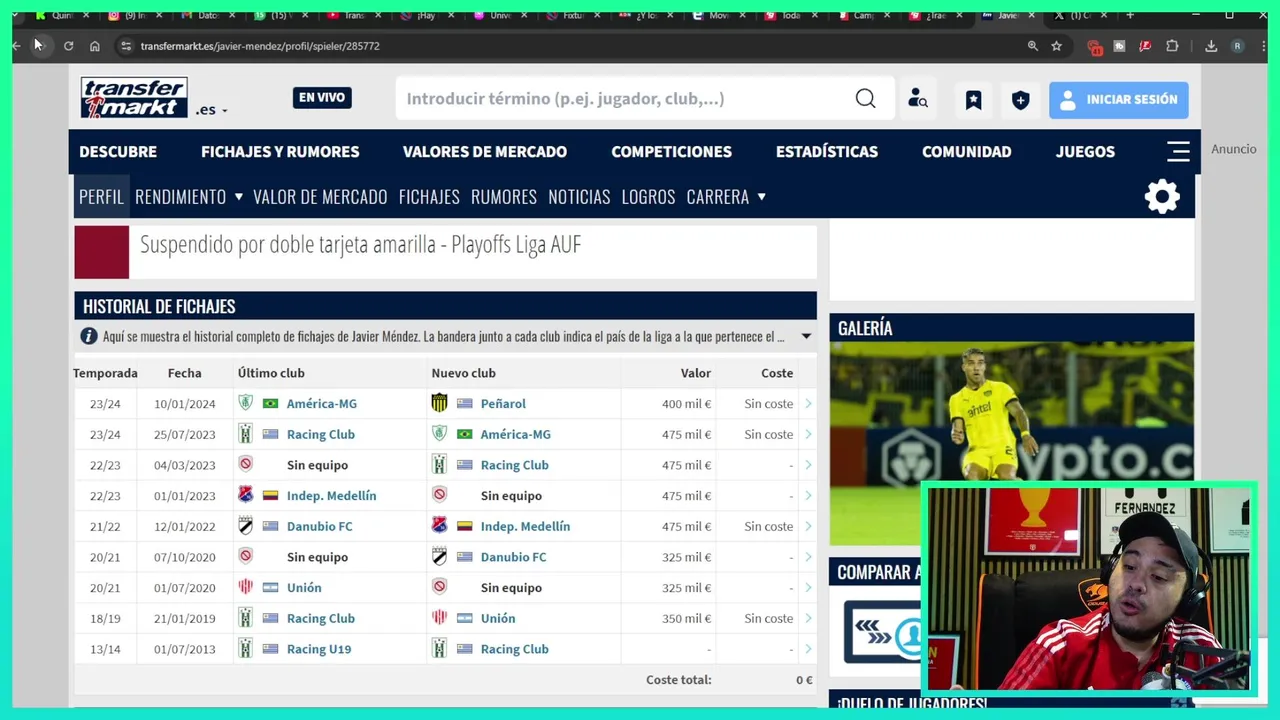Expand the transfer history info text arrow
Viewport: 1280px width, 720px height.
[x=806, y=337]
